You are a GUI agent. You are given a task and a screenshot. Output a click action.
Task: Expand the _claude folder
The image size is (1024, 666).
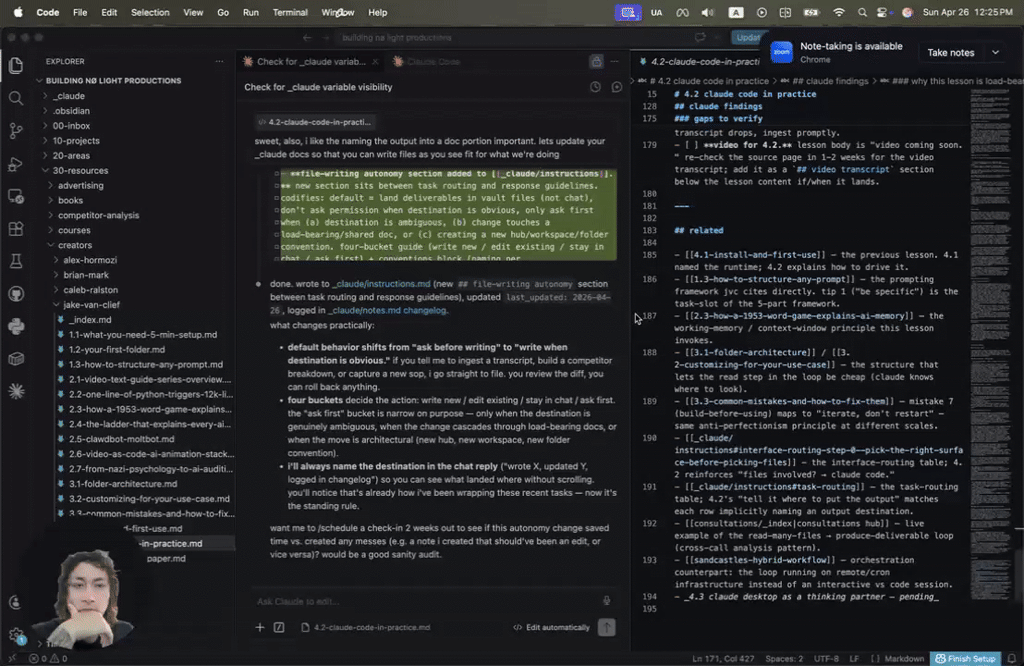pyautogui.click(x=69, y=95)
